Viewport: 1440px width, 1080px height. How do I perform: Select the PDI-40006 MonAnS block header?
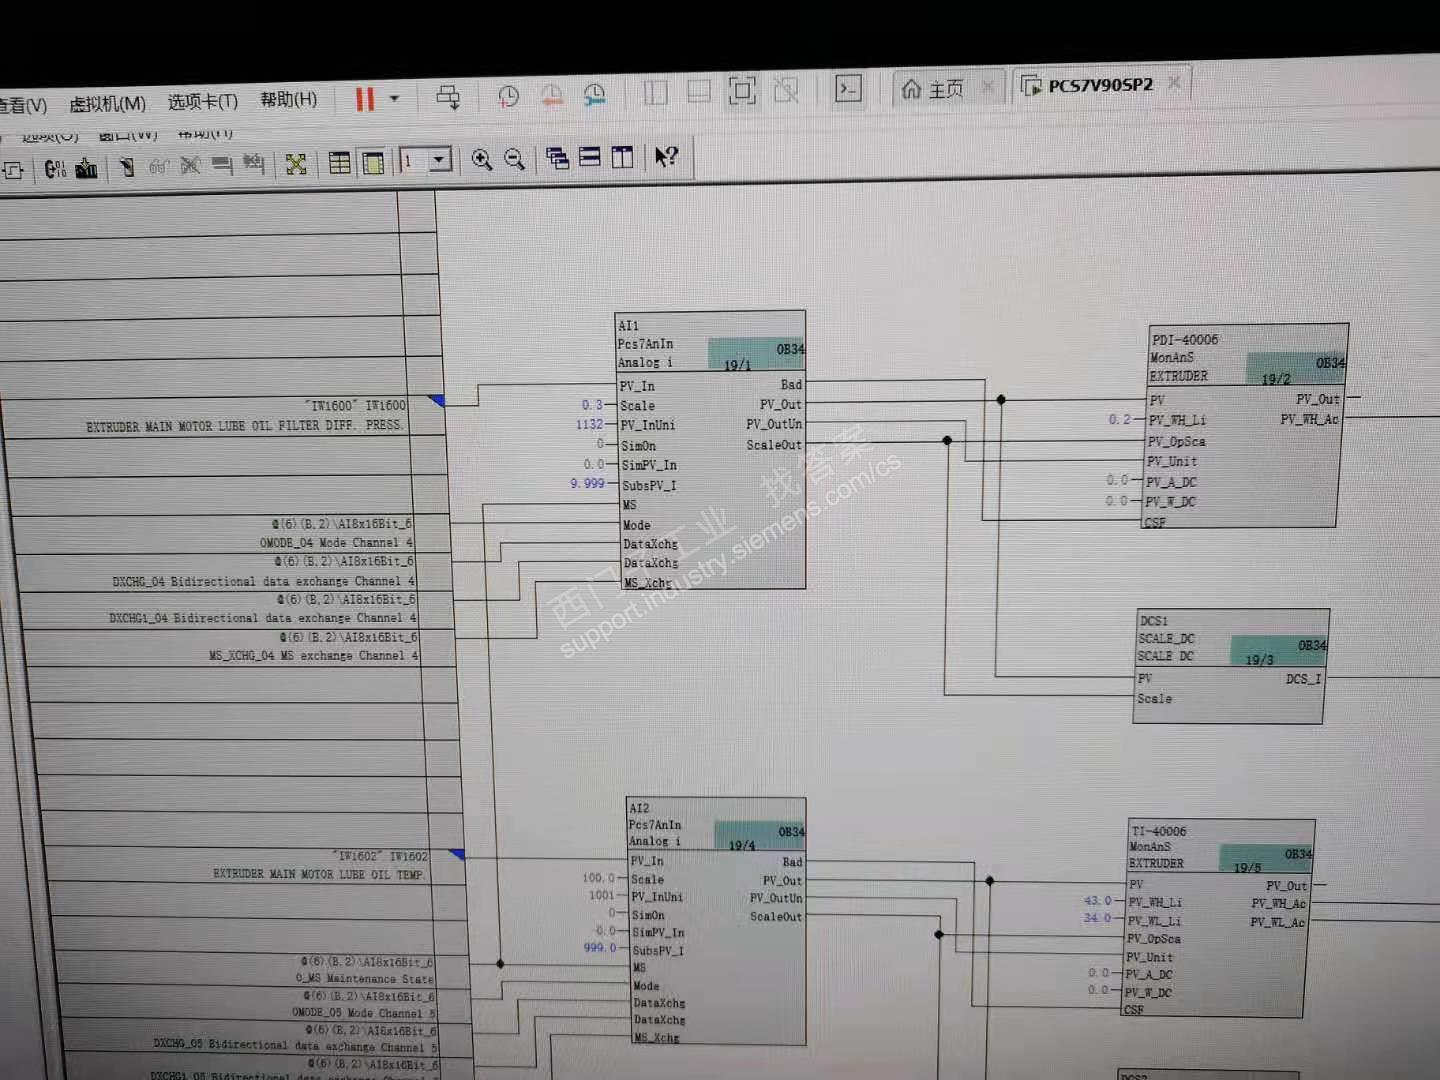(1248, 356)
